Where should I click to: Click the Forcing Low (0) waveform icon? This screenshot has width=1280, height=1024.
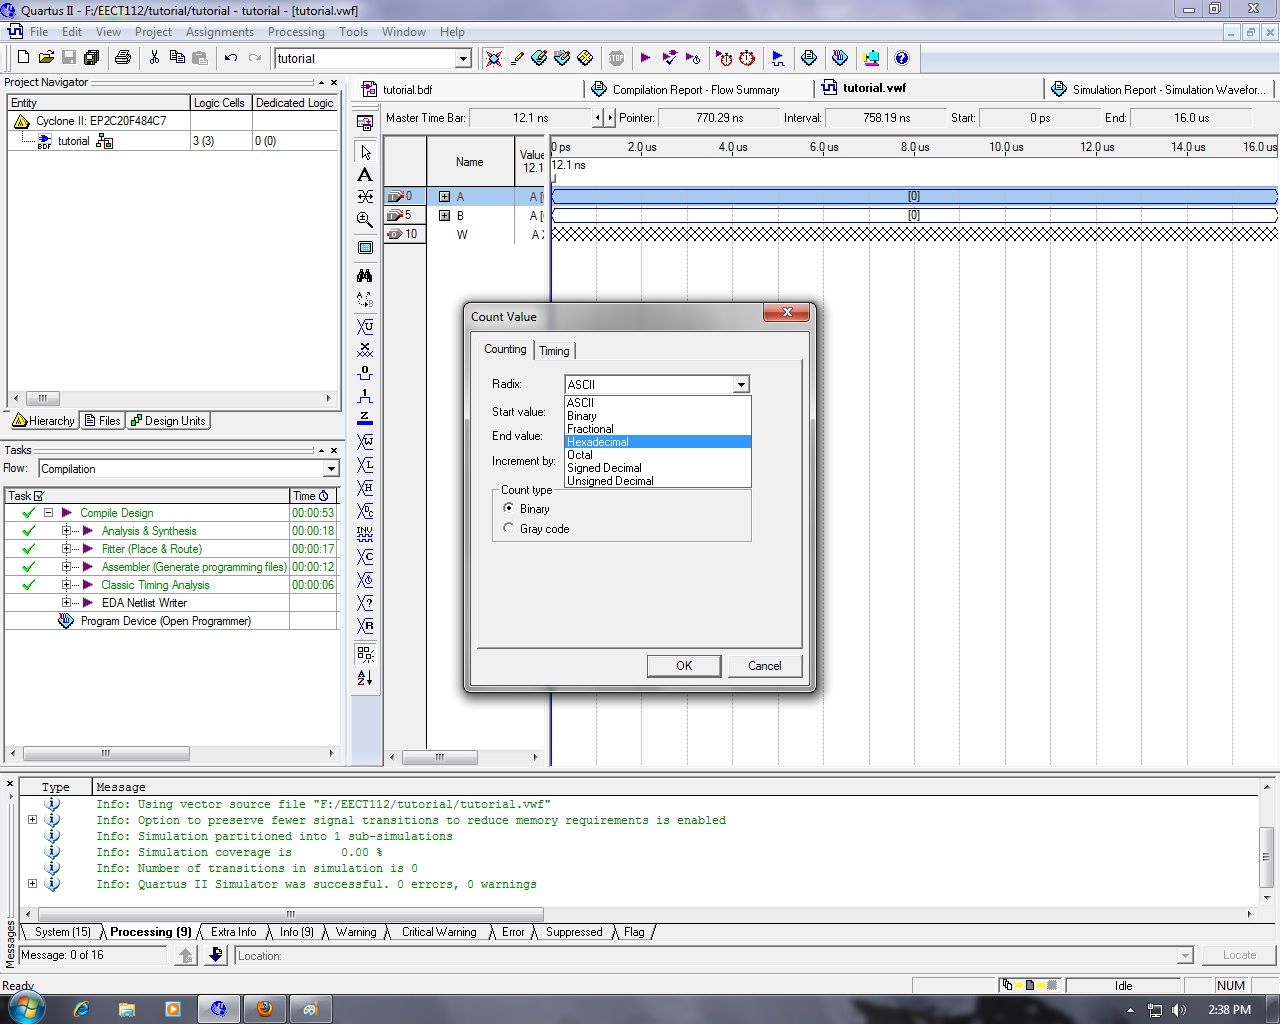(x=365, y=374)
